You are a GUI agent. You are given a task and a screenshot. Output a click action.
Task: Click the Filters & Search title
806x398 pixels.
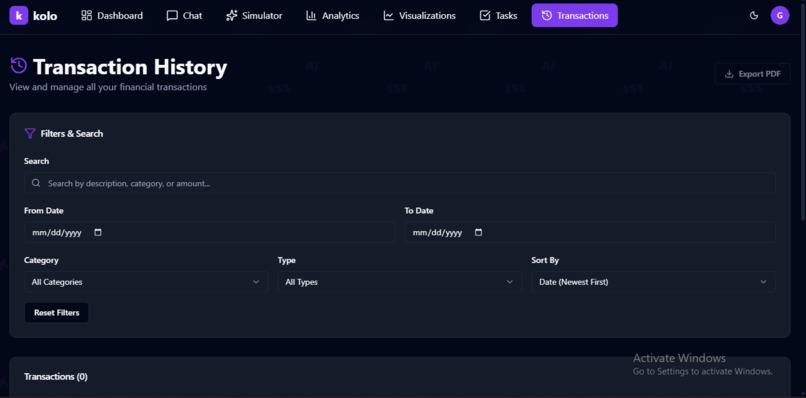(x=72, y=134)
